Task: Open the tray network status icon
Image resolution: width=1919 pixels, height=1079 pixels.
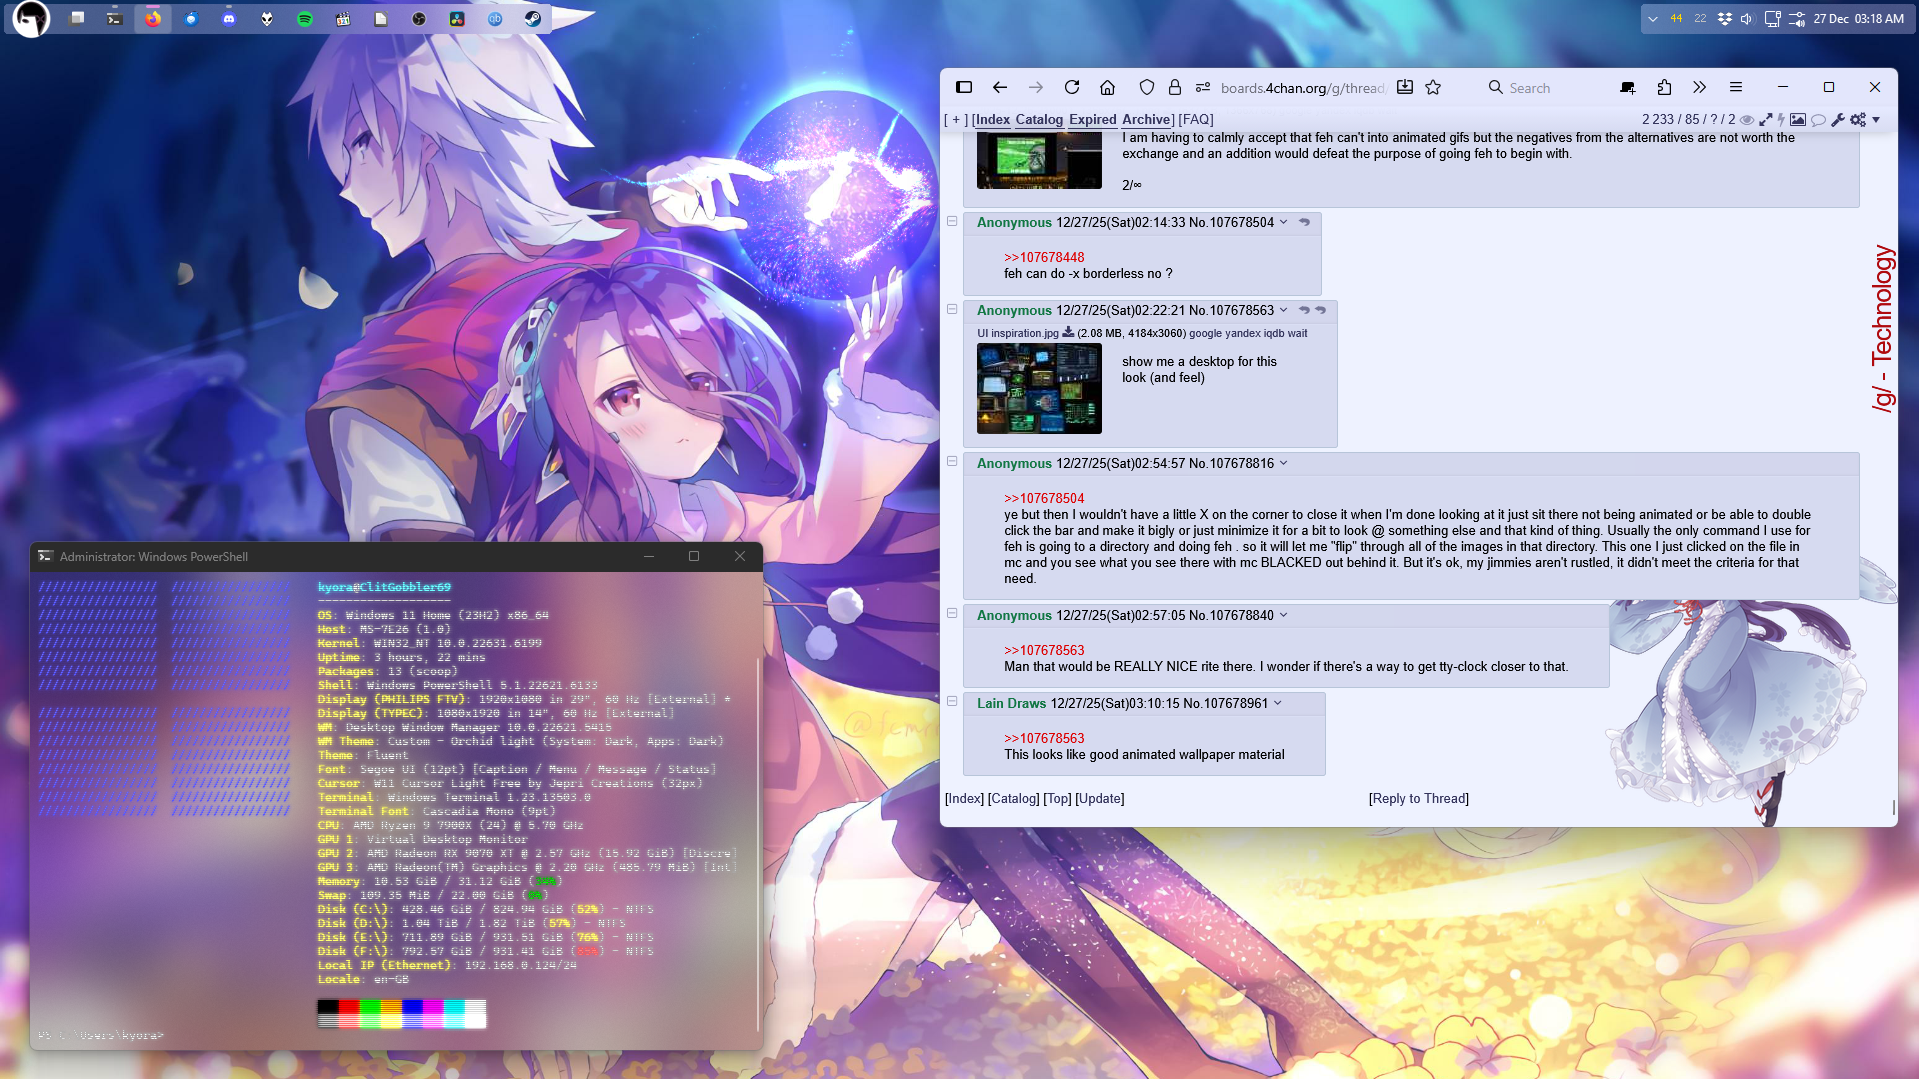Action: (1772, 19)
